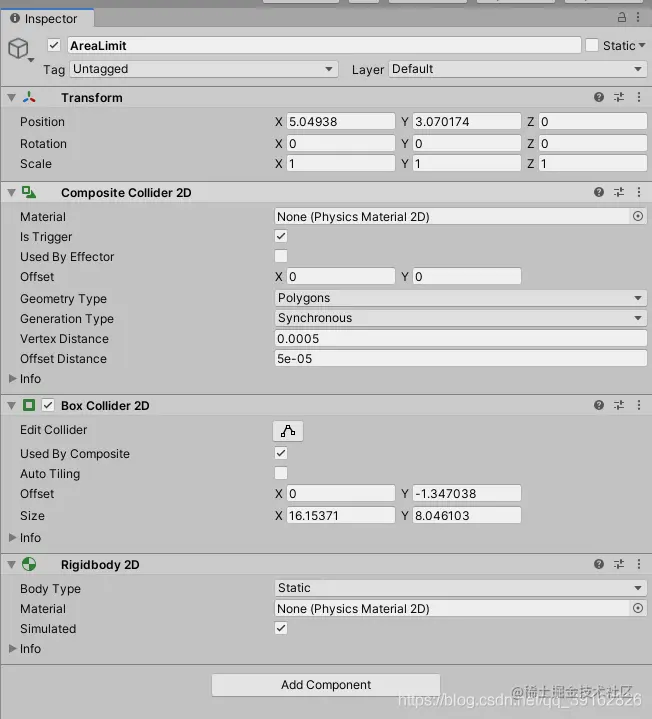Click the Transform component icon
This screenshot has height=719, width=652.
(29, 97)
